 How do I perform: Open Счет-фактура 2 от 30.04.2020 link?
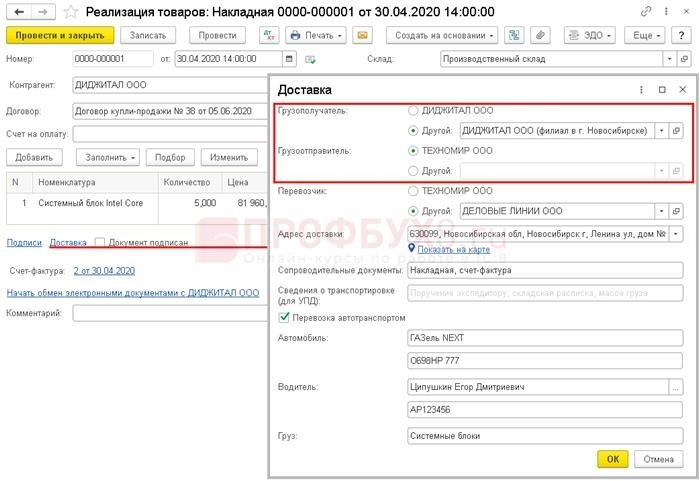click(104, 271)
